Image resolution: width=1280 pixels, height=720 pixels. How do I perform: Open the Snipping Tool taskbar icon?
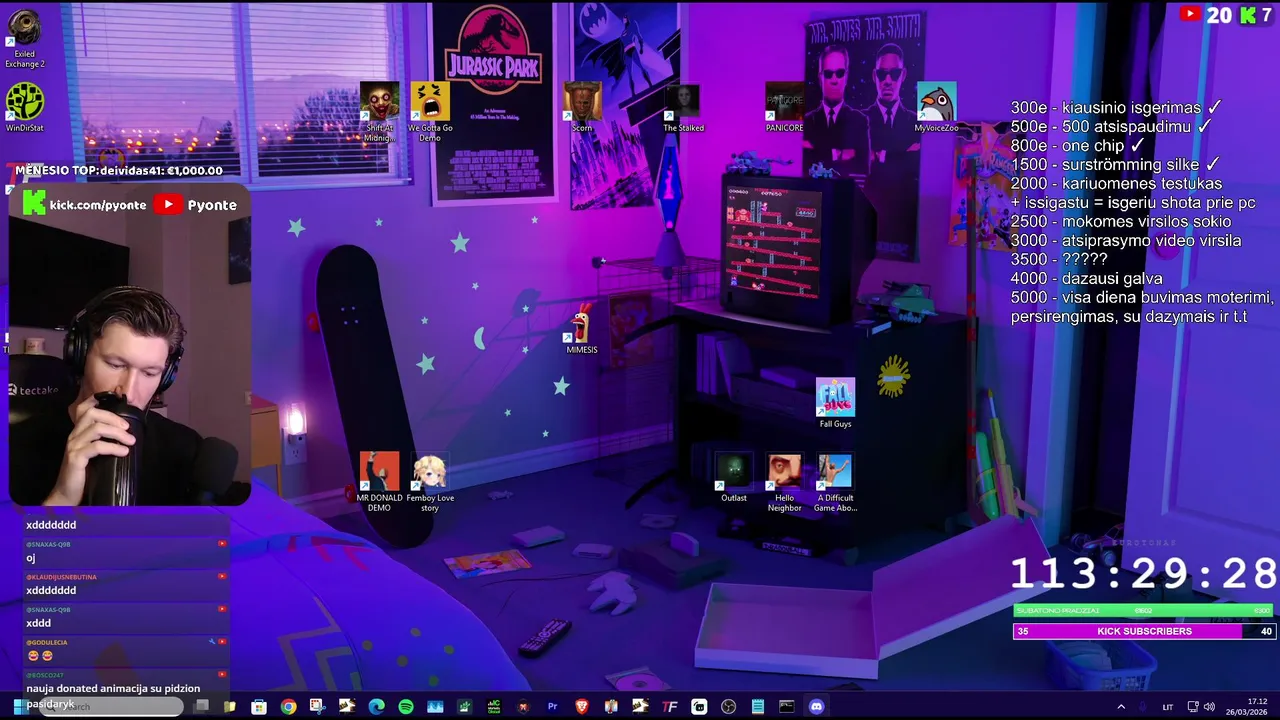click(x=317, y=707)
